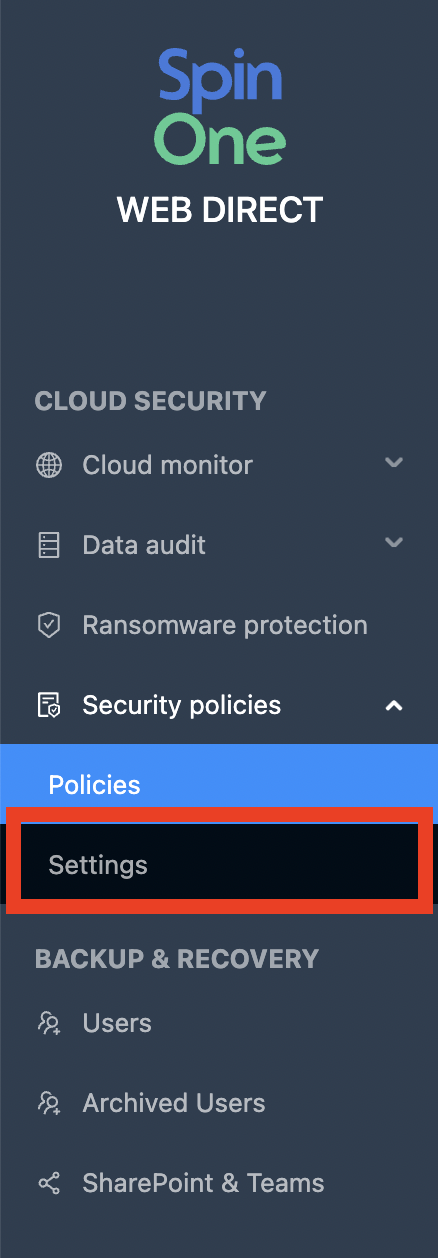This screenshot has width=438, height=1258.
Task: Click the Cloud monitor label text
Action: point(167,465)
